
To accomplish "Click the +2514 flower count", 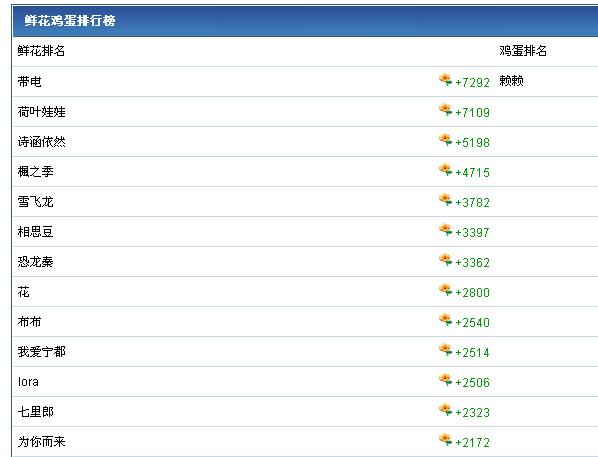I will pyautogui.click(x=473, y=352).
